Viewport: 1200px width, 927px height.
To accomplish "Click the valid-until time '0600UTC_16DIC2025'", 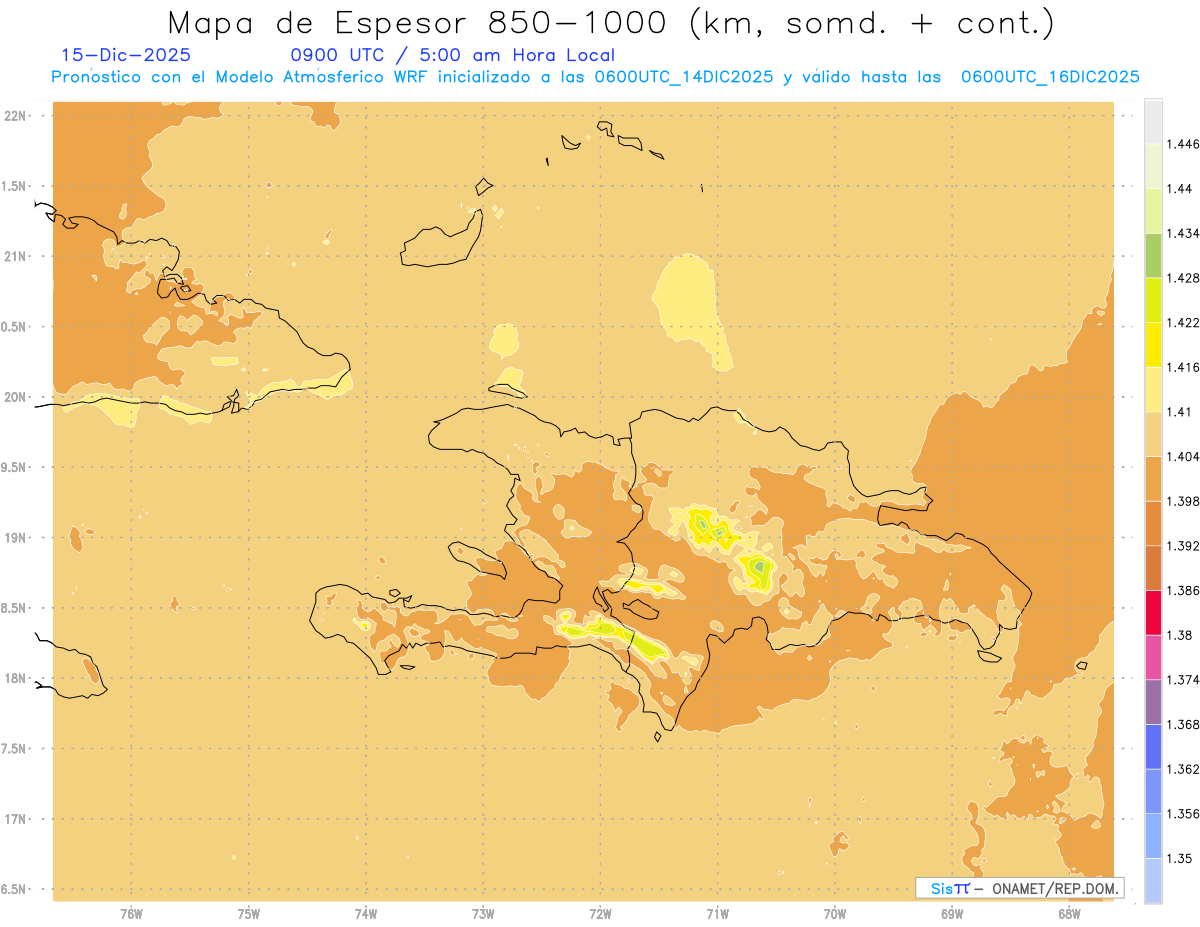I will (x=1050, y=77).
